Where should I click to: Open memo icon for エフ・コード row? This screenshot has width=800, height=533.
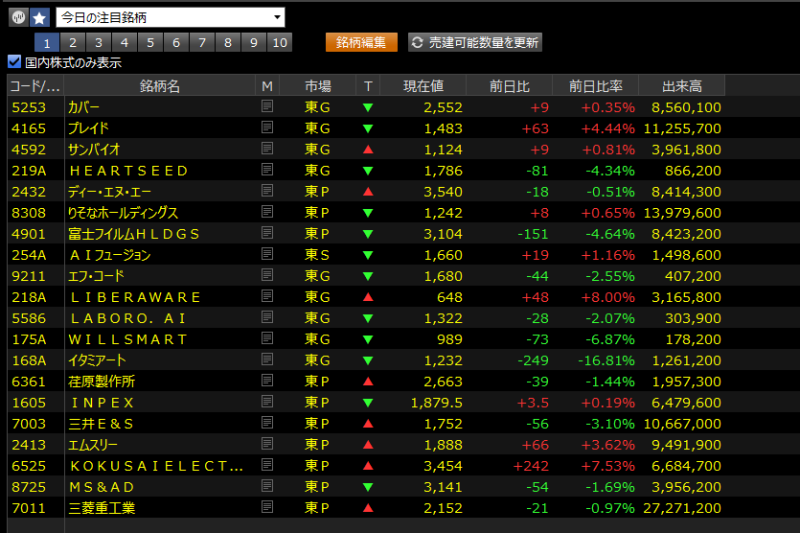[267, 275]
